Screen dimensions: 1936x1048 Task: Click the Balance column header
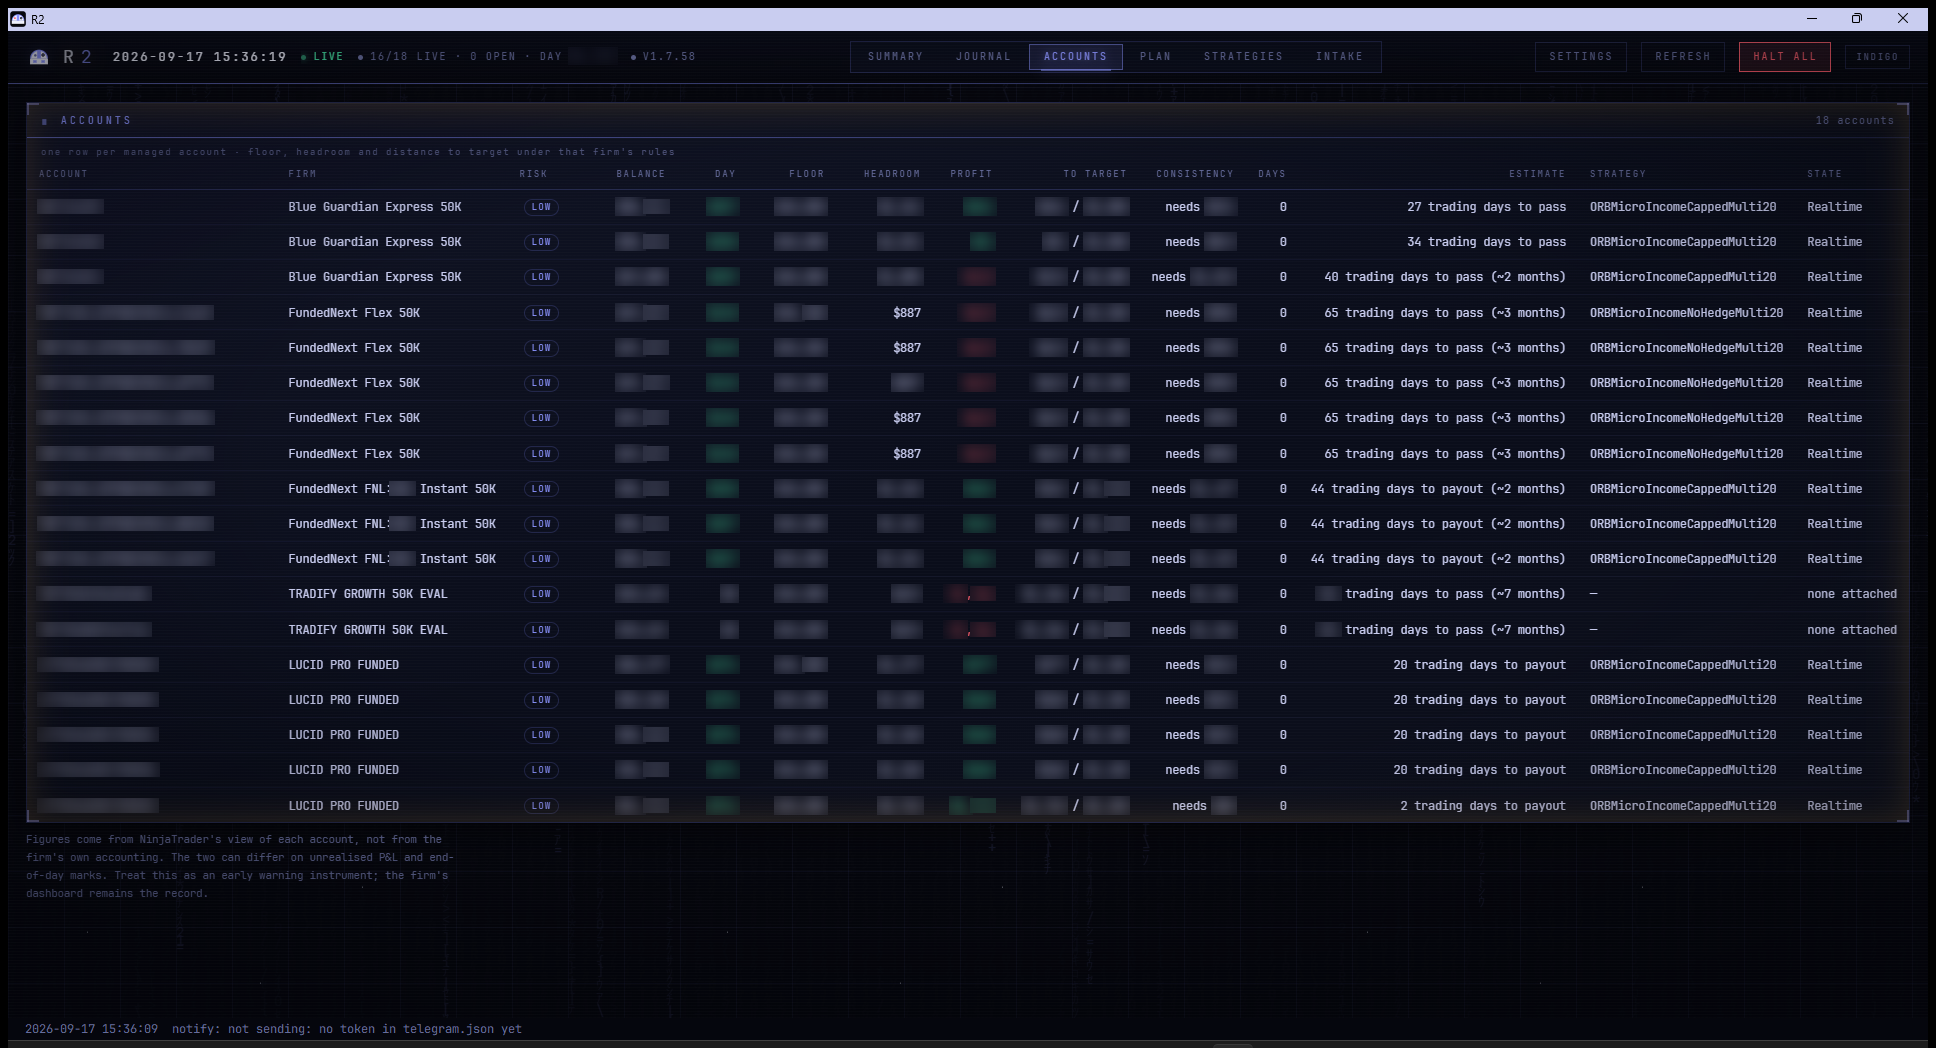point(641,174)
